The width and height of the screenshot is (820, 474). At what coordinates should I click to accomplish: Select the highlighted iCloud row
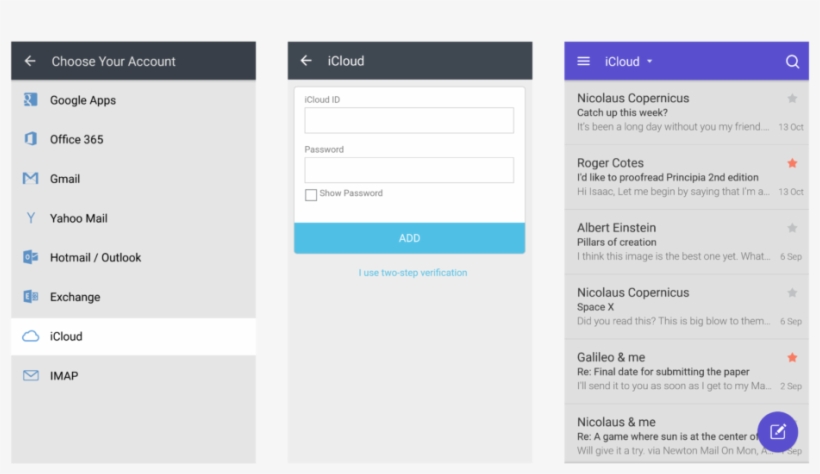tap(133, 336)
